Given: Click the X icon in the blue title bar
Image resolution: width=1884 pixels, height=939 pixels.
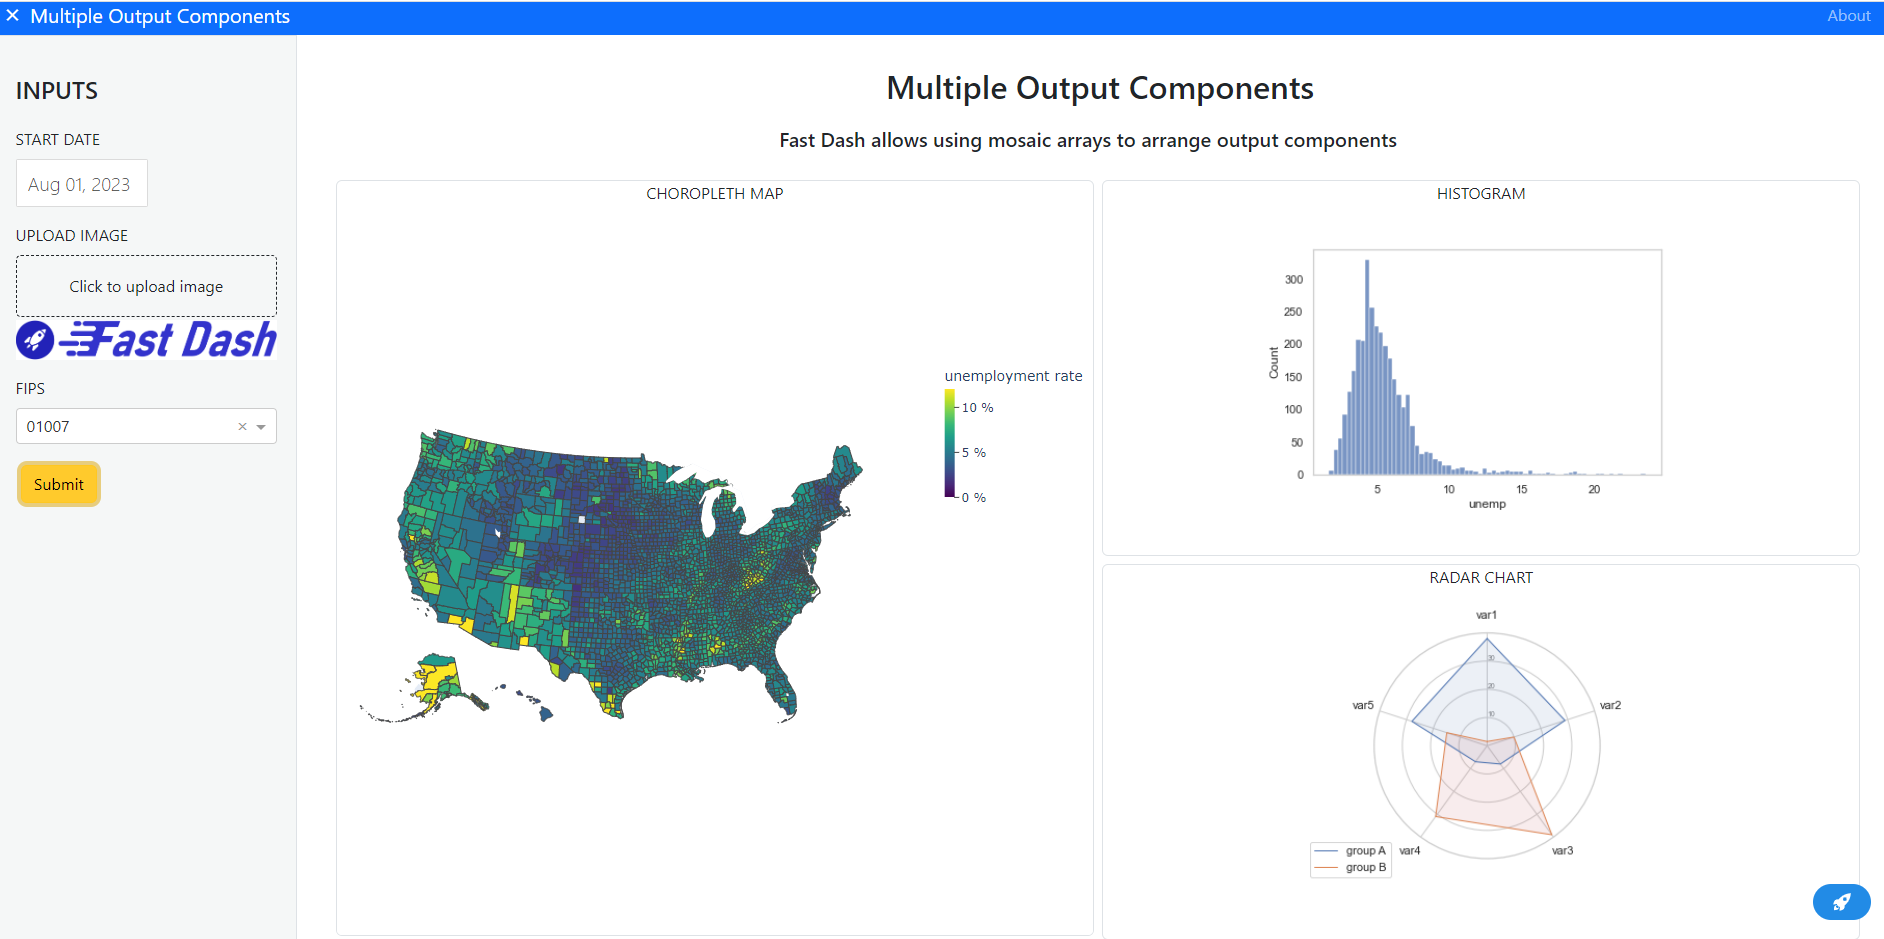Looking at the screenshot, I should [x=13, y=16].
